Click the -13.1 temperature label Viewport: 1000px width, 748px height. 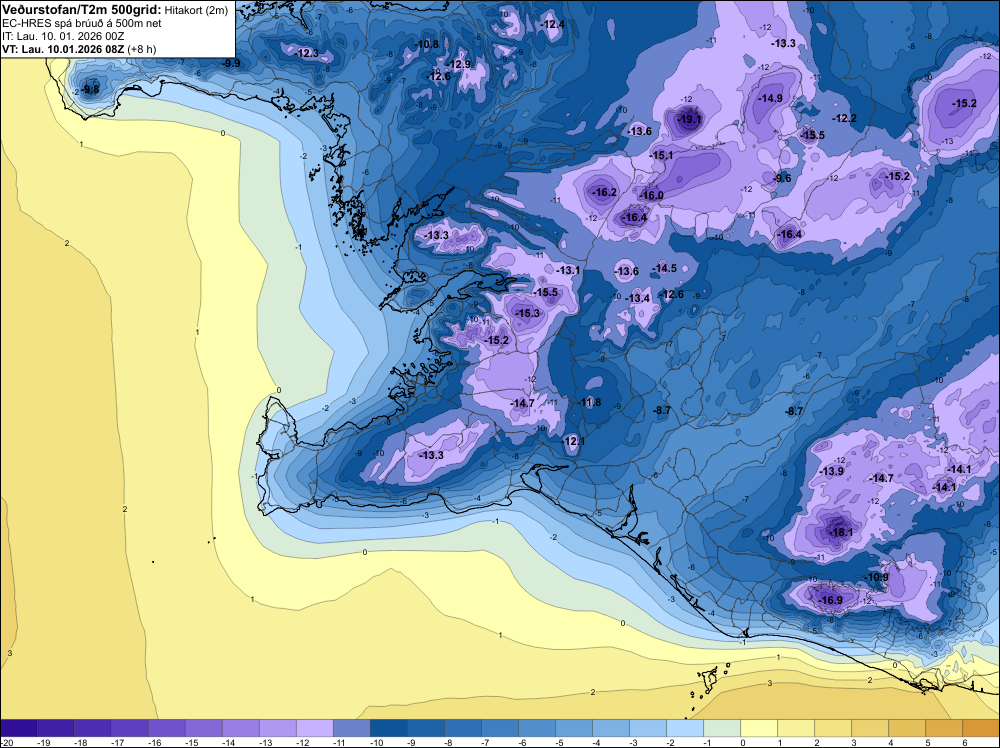[x=568, y=270]
